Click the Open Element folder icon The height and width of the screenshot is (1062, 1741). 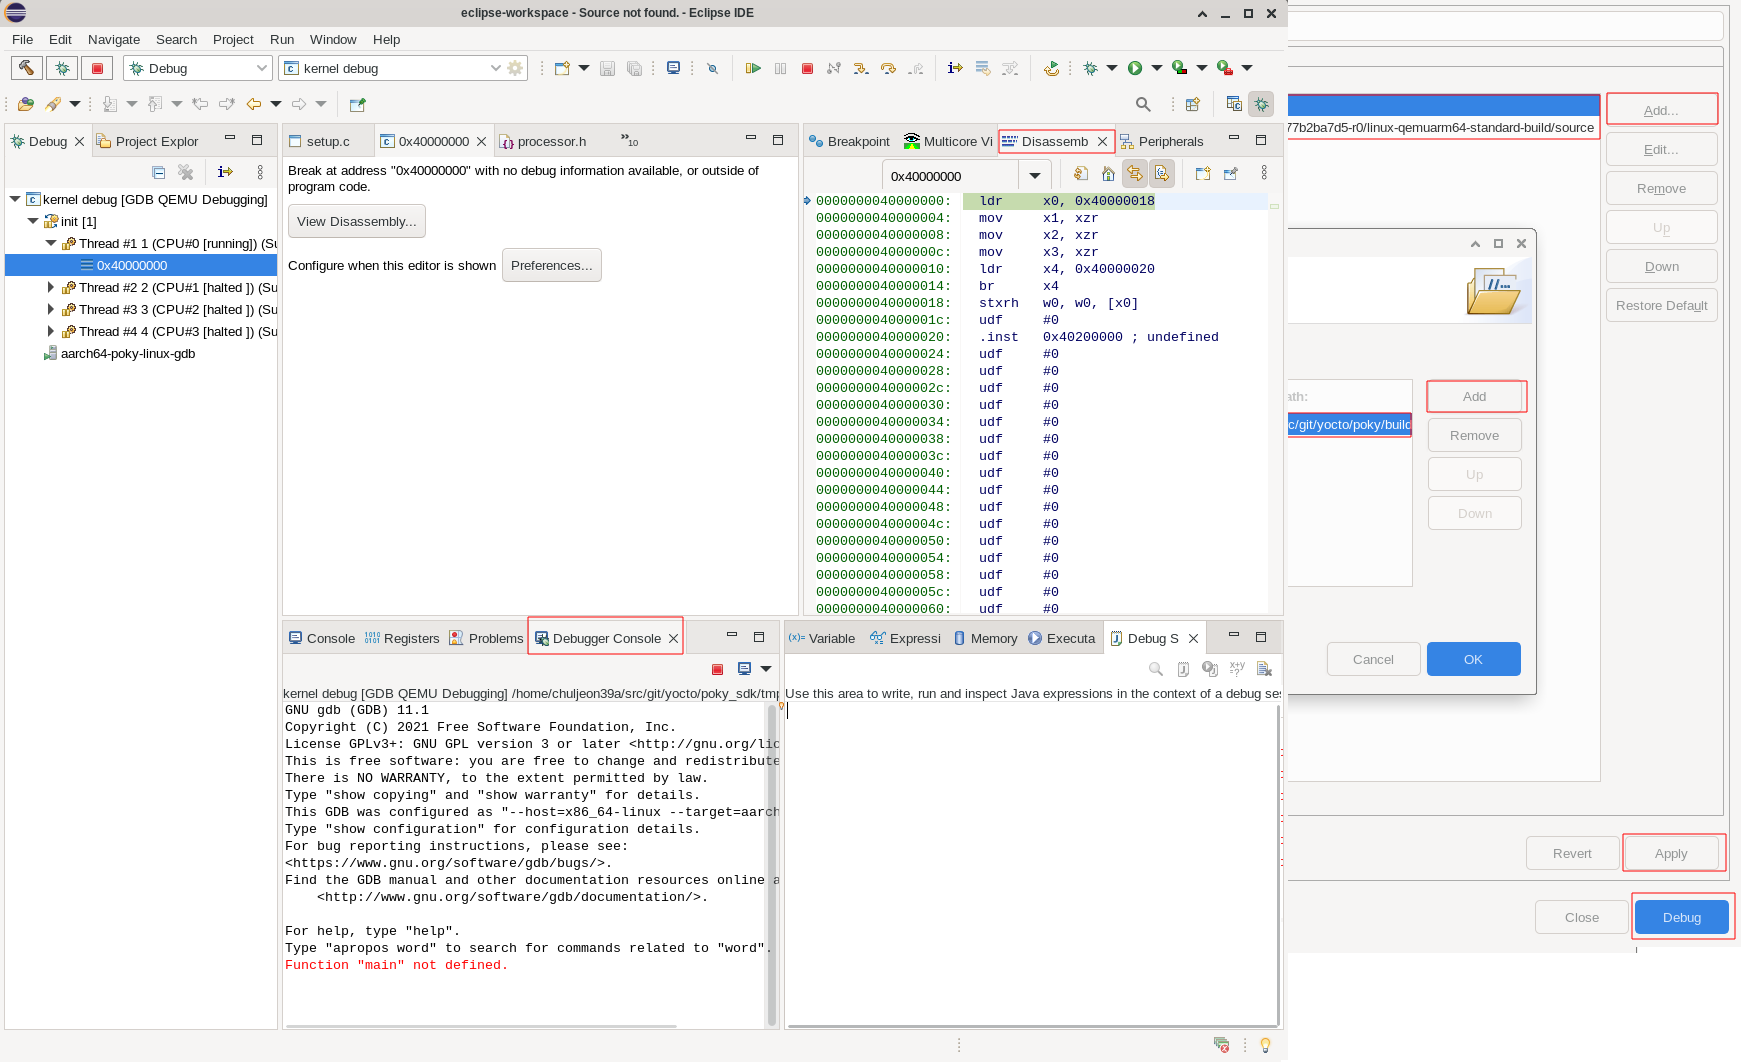click(26, 104)
